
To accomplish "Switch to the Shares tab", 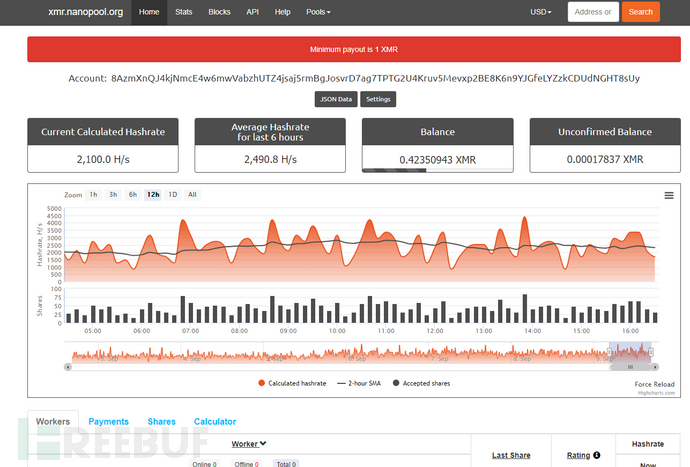I will (x=161, y=422).
